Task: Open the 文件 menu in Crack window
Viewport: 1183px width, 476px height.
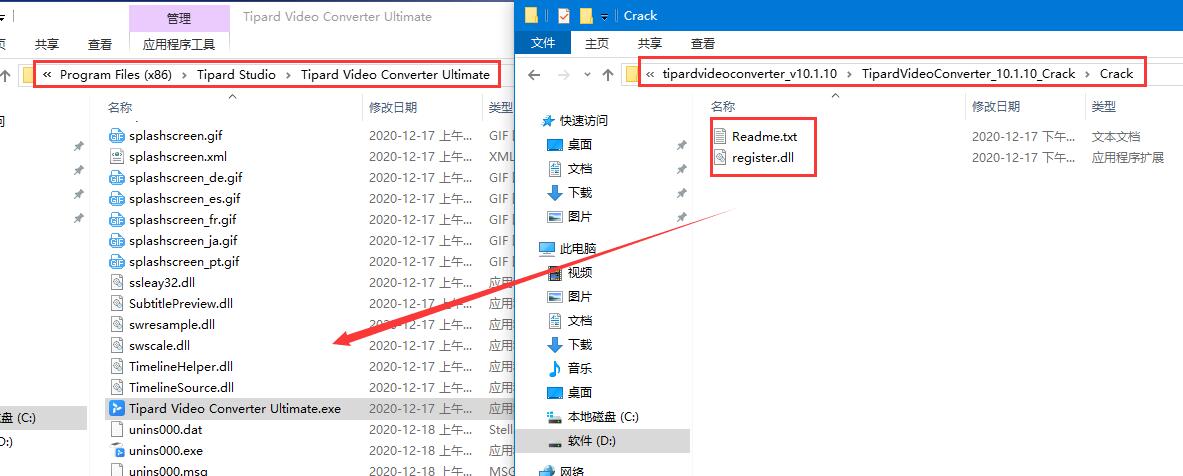Action: [x=543, y=44]
